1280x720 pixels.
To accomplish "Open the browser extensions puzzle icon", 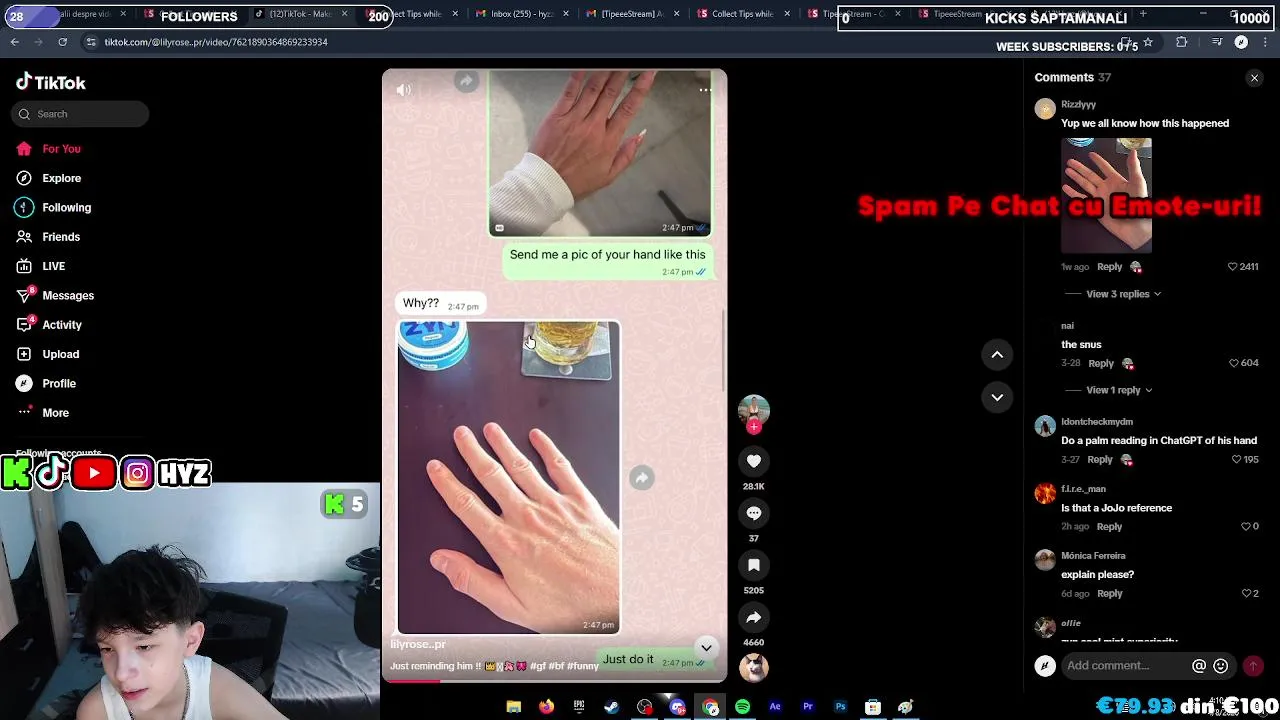I will [x=1182, y=42].
